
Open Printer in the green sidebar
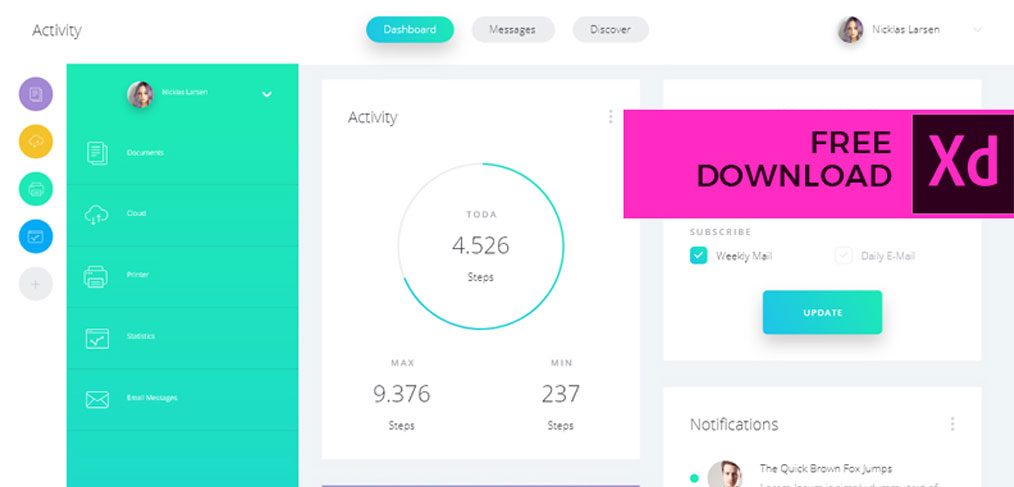182,276
